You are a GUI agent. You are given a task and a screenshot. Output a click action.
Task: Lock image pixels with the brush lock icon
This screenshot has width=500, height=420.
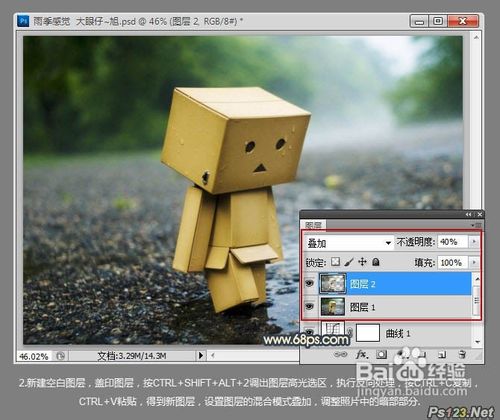coord(349,262)
